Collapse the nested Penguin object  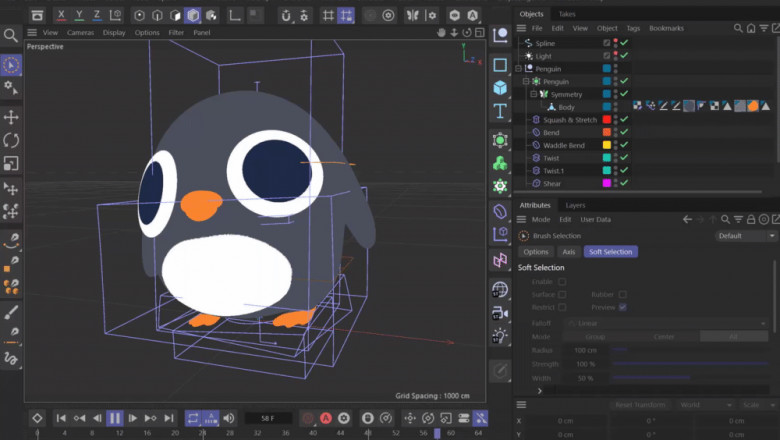(526, 82)
